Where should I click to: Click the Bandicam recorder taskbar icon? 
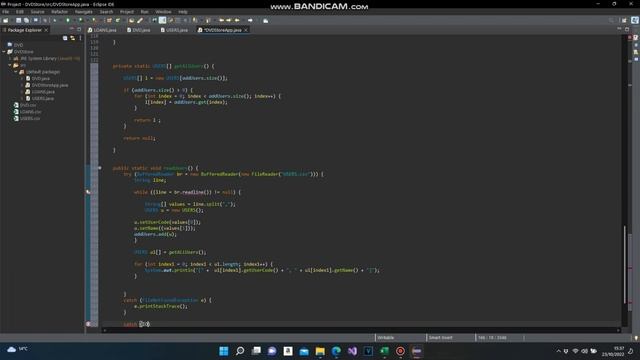(400, 351)
